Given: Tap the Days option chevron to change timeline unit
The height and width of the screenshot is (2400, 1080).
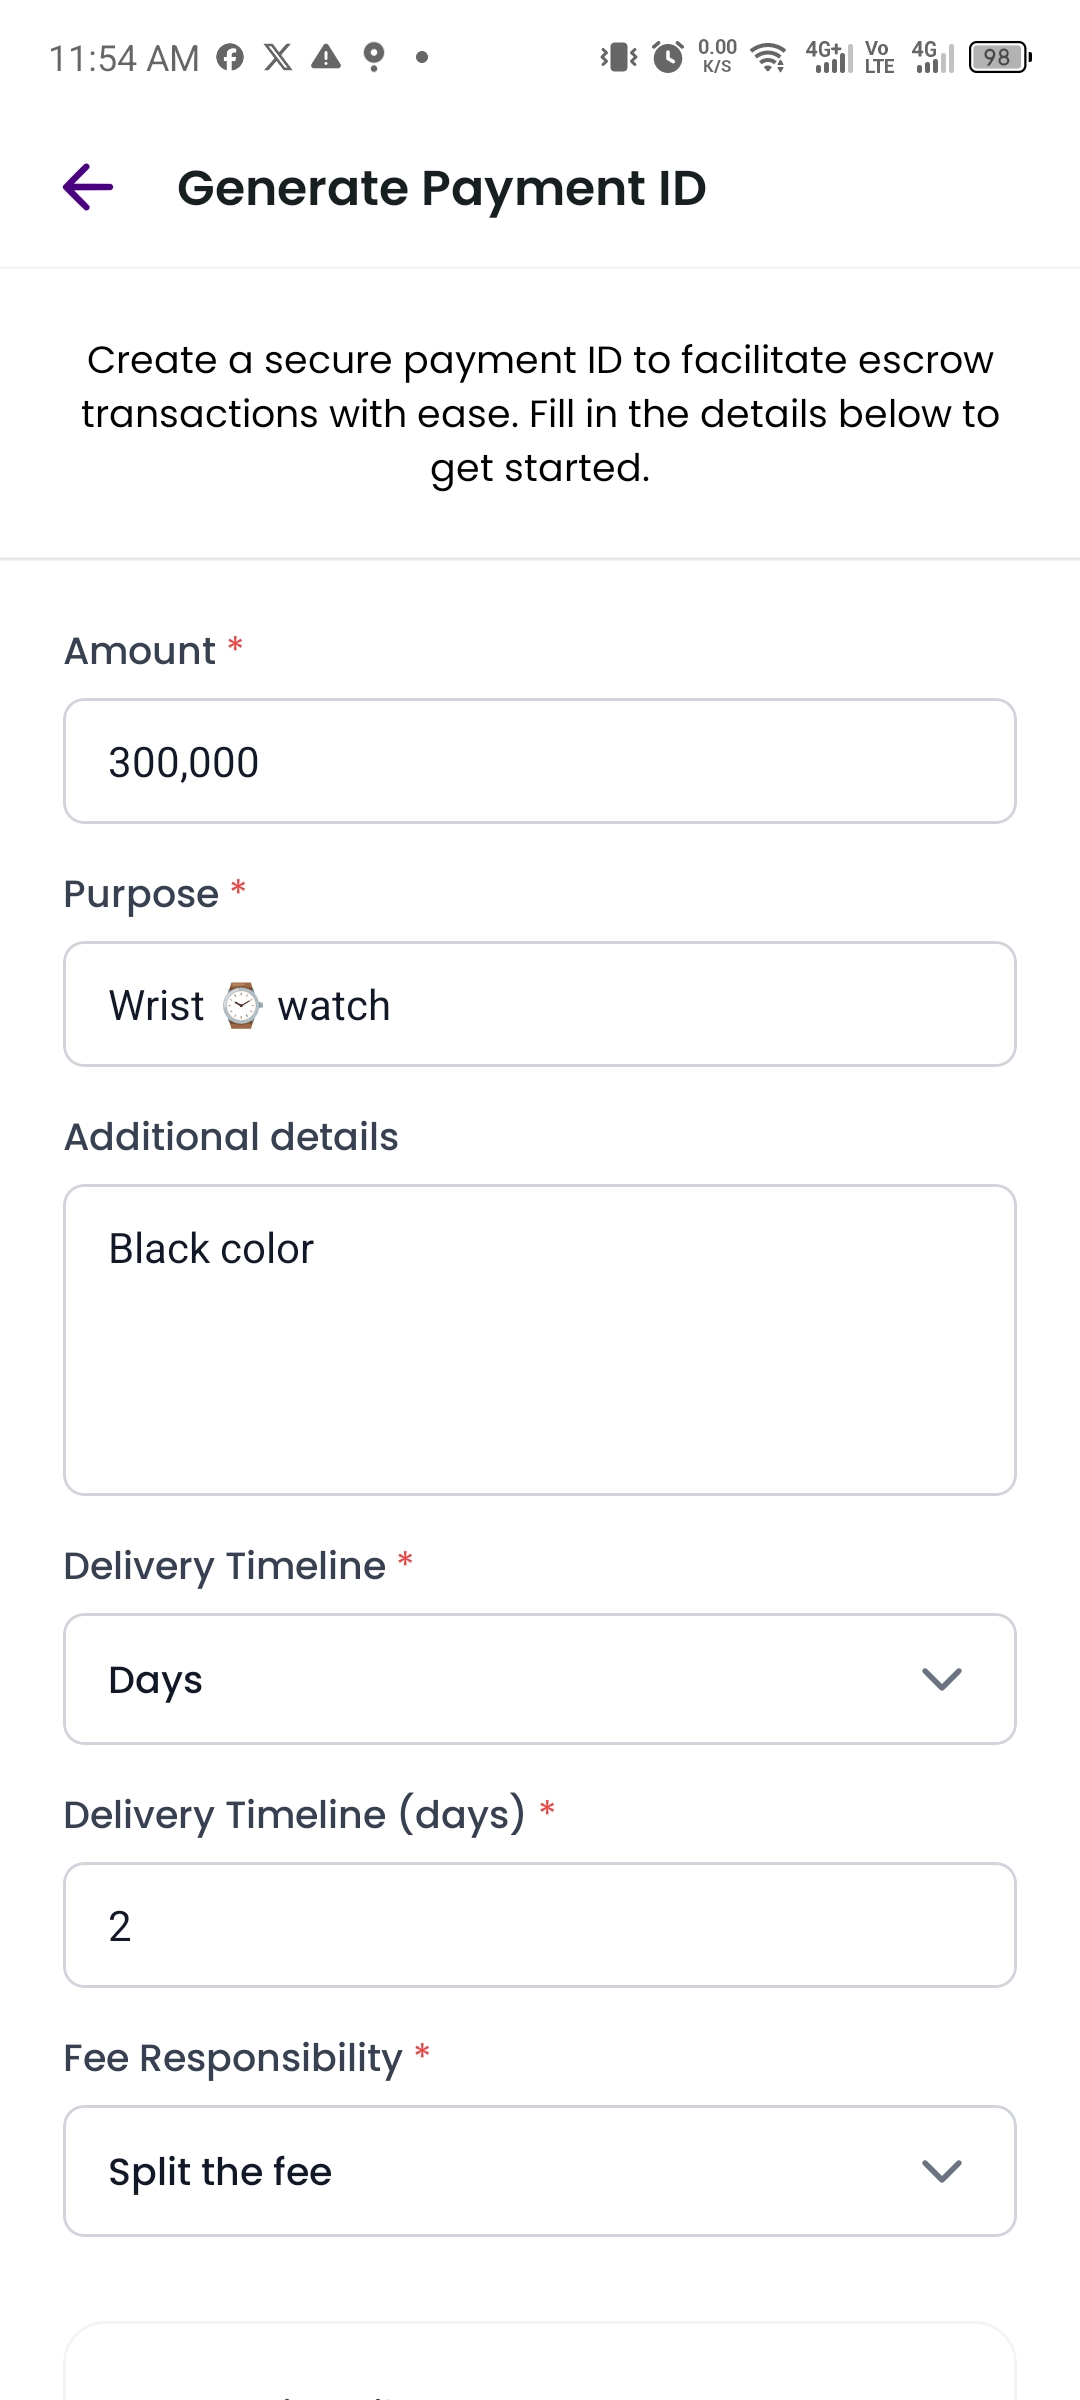Looking at the screenshot, I should 944,1678.
